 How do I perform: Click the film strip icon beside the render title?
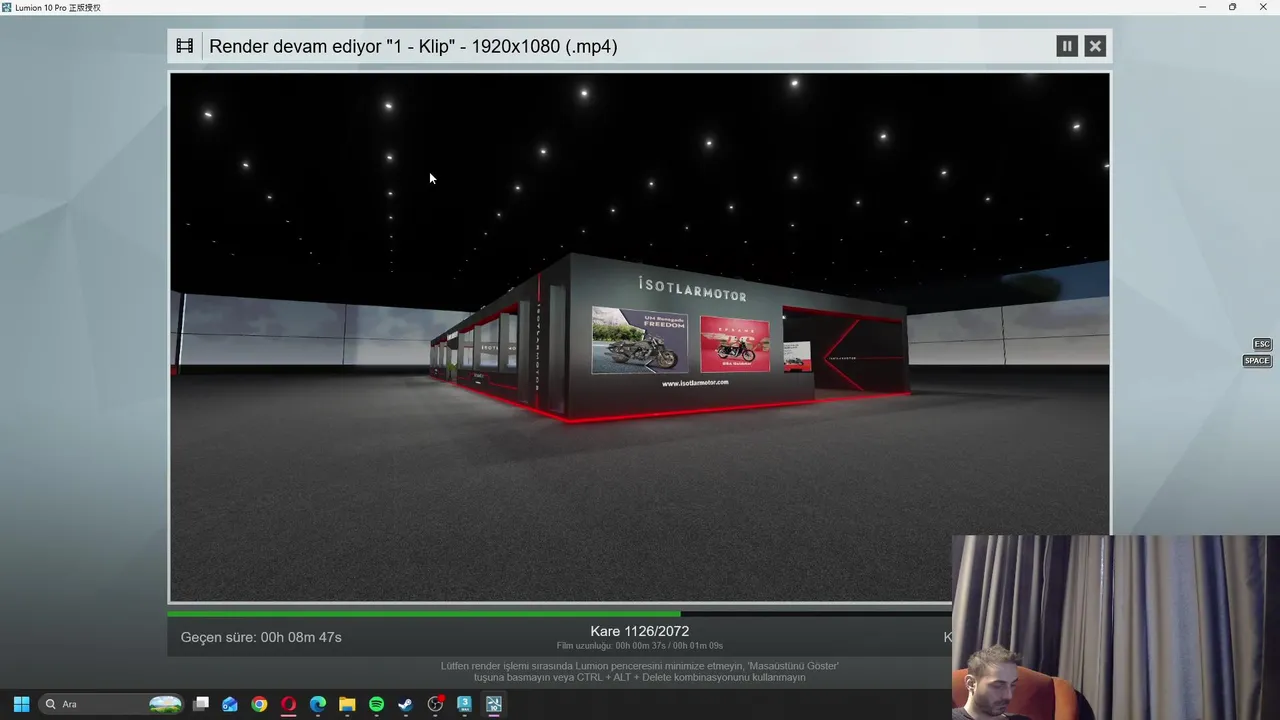point(184,46)
